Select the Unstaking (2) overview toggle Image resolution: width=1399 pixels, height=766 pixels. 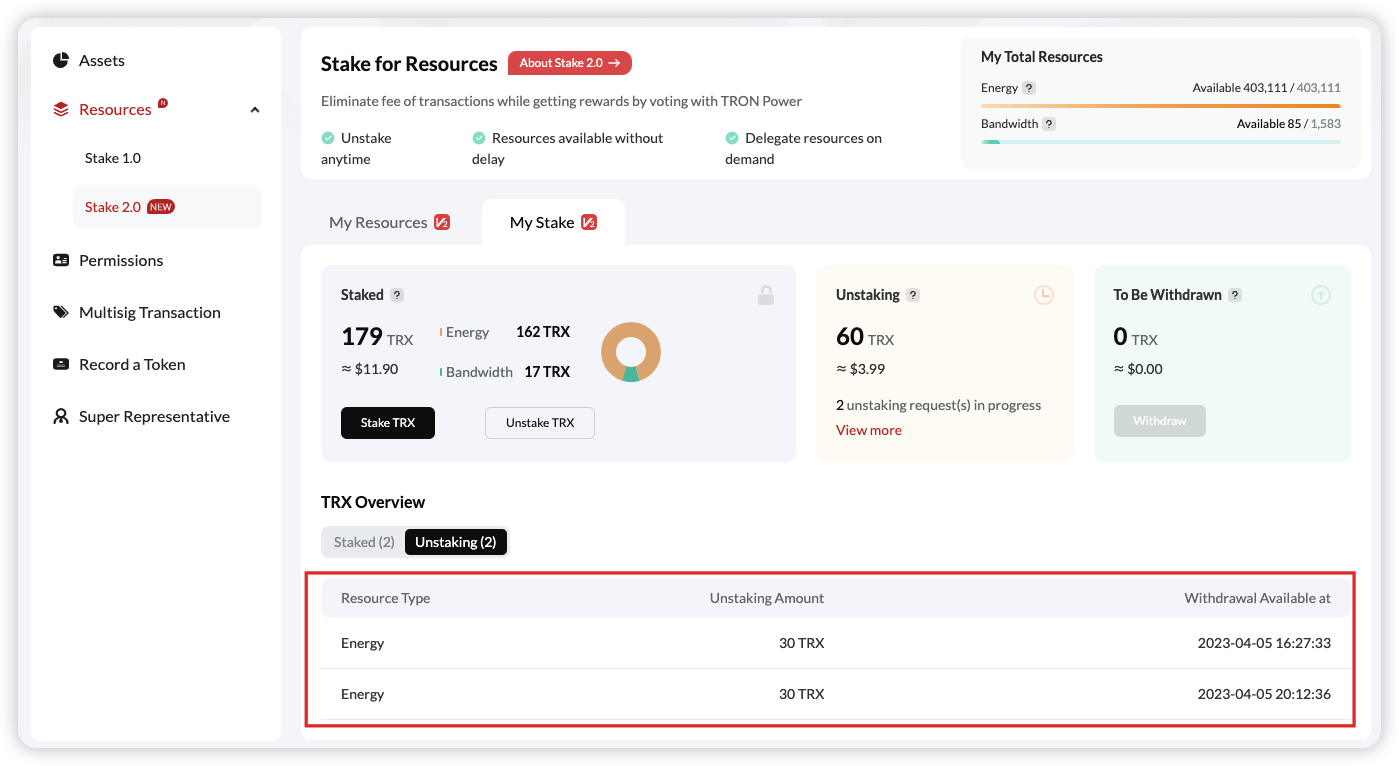point(456,542)
